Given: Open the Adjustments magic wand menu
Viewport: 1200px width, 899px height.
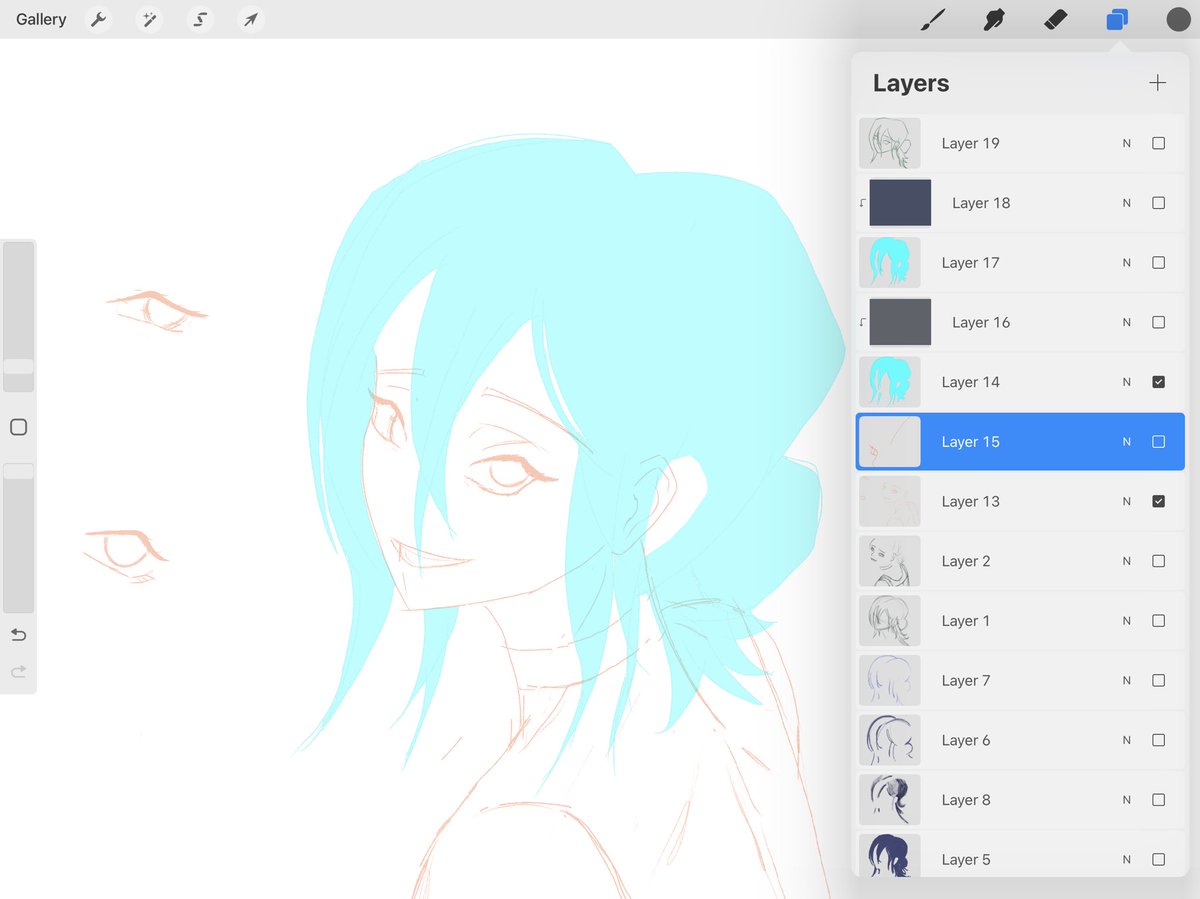Looking at the screenshot, I should pyautogui.click(x=150, y=19).
